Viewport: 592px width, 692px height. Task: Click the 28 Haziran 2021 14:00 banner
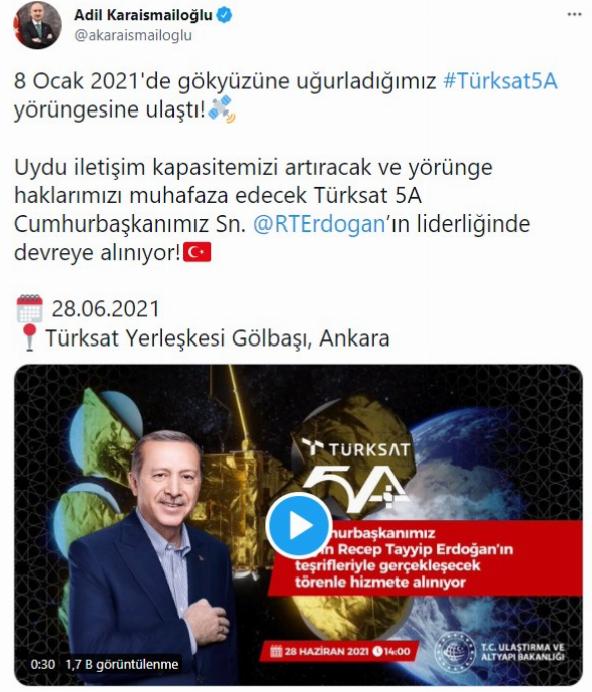[x=340, y=651]
